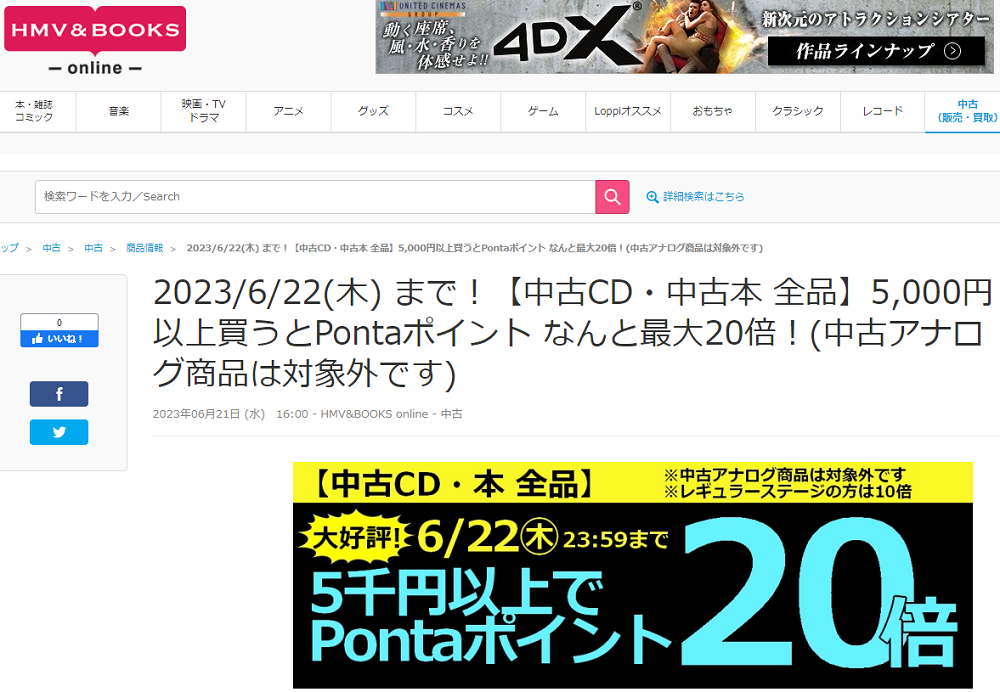Click the article headline about Pontaポイント最大20倍

coord(572,333)
